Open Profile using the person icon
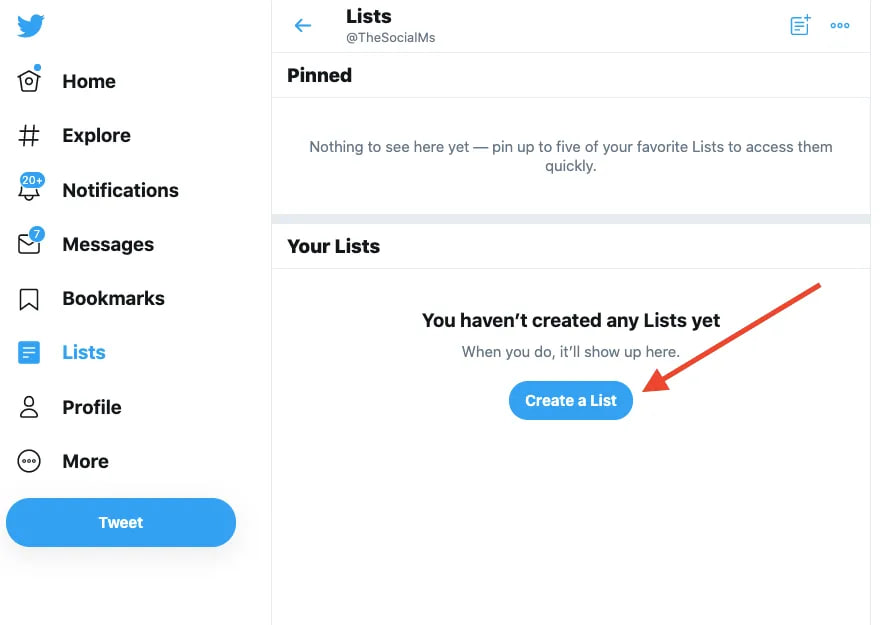The height and width of the screenshot is (625, 886). point(27,407)
